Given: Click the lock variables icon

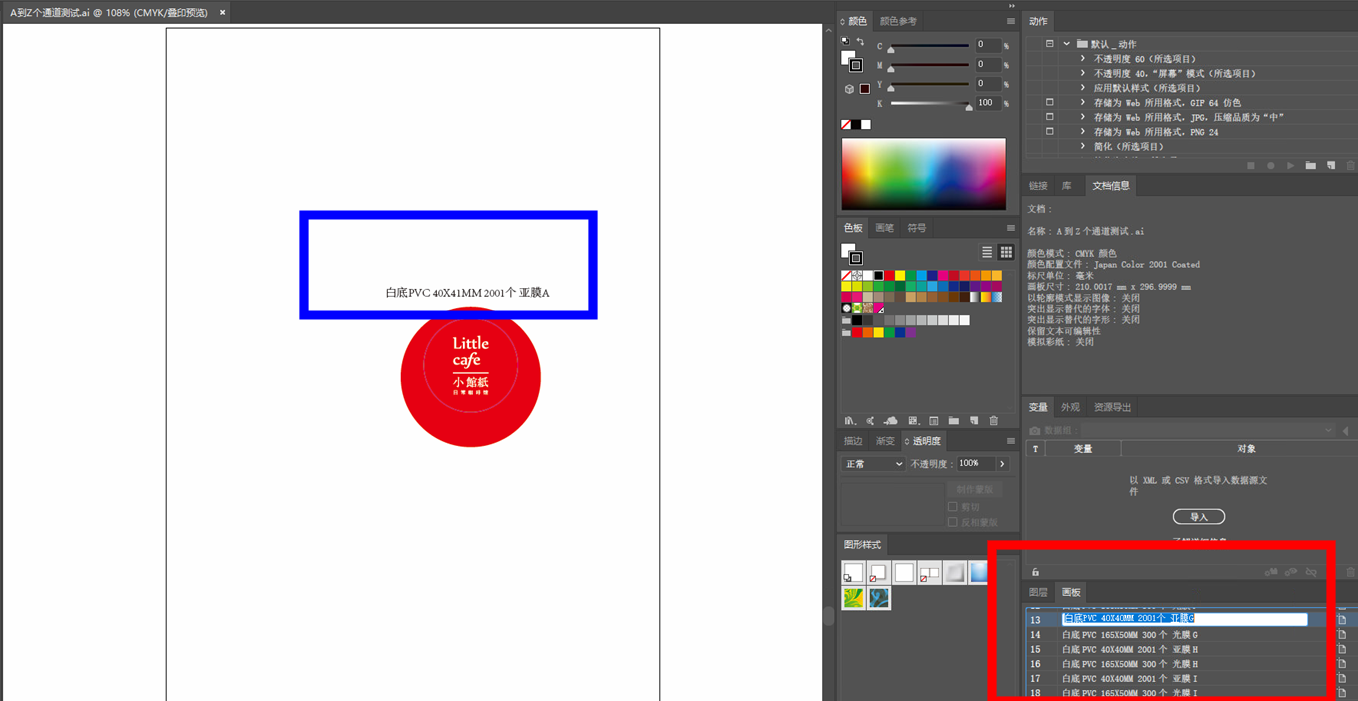Looking at the screenshot, I should click(1035, 572).
